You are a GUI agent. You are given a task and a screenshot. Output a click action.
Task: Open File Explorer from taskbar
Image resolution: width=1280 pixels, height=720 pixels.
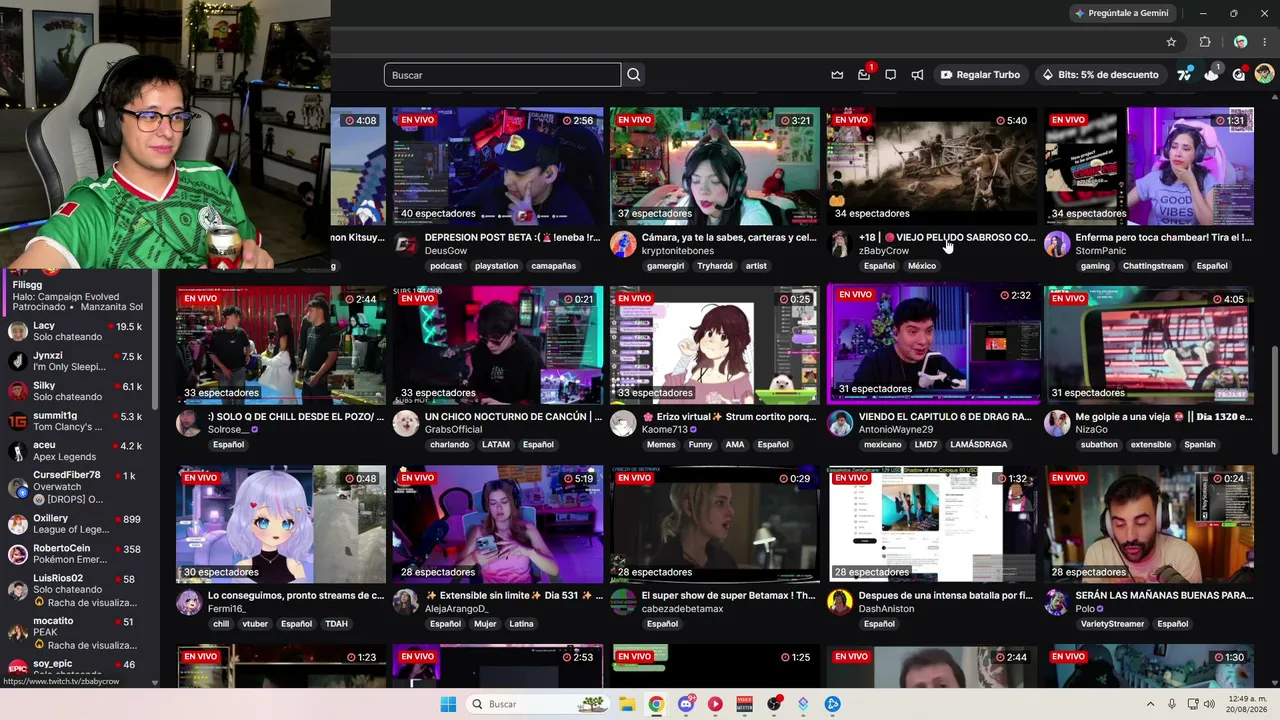click(x=627, y=704)
